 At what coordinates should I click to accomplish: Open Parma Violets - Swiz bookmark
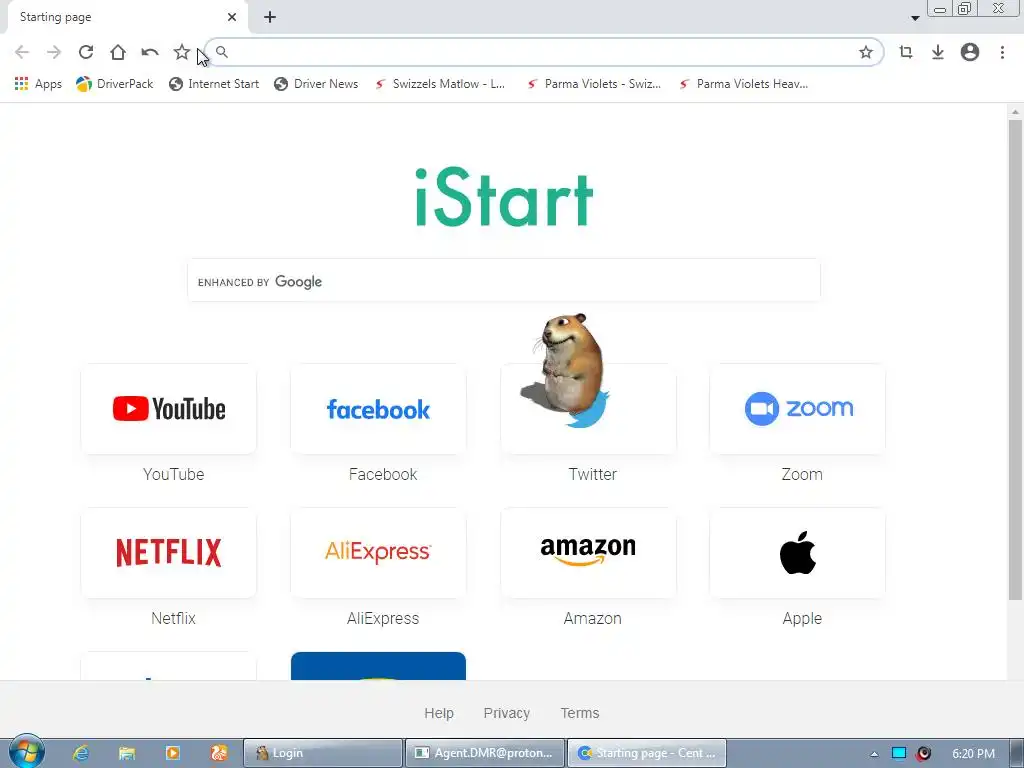593,84
